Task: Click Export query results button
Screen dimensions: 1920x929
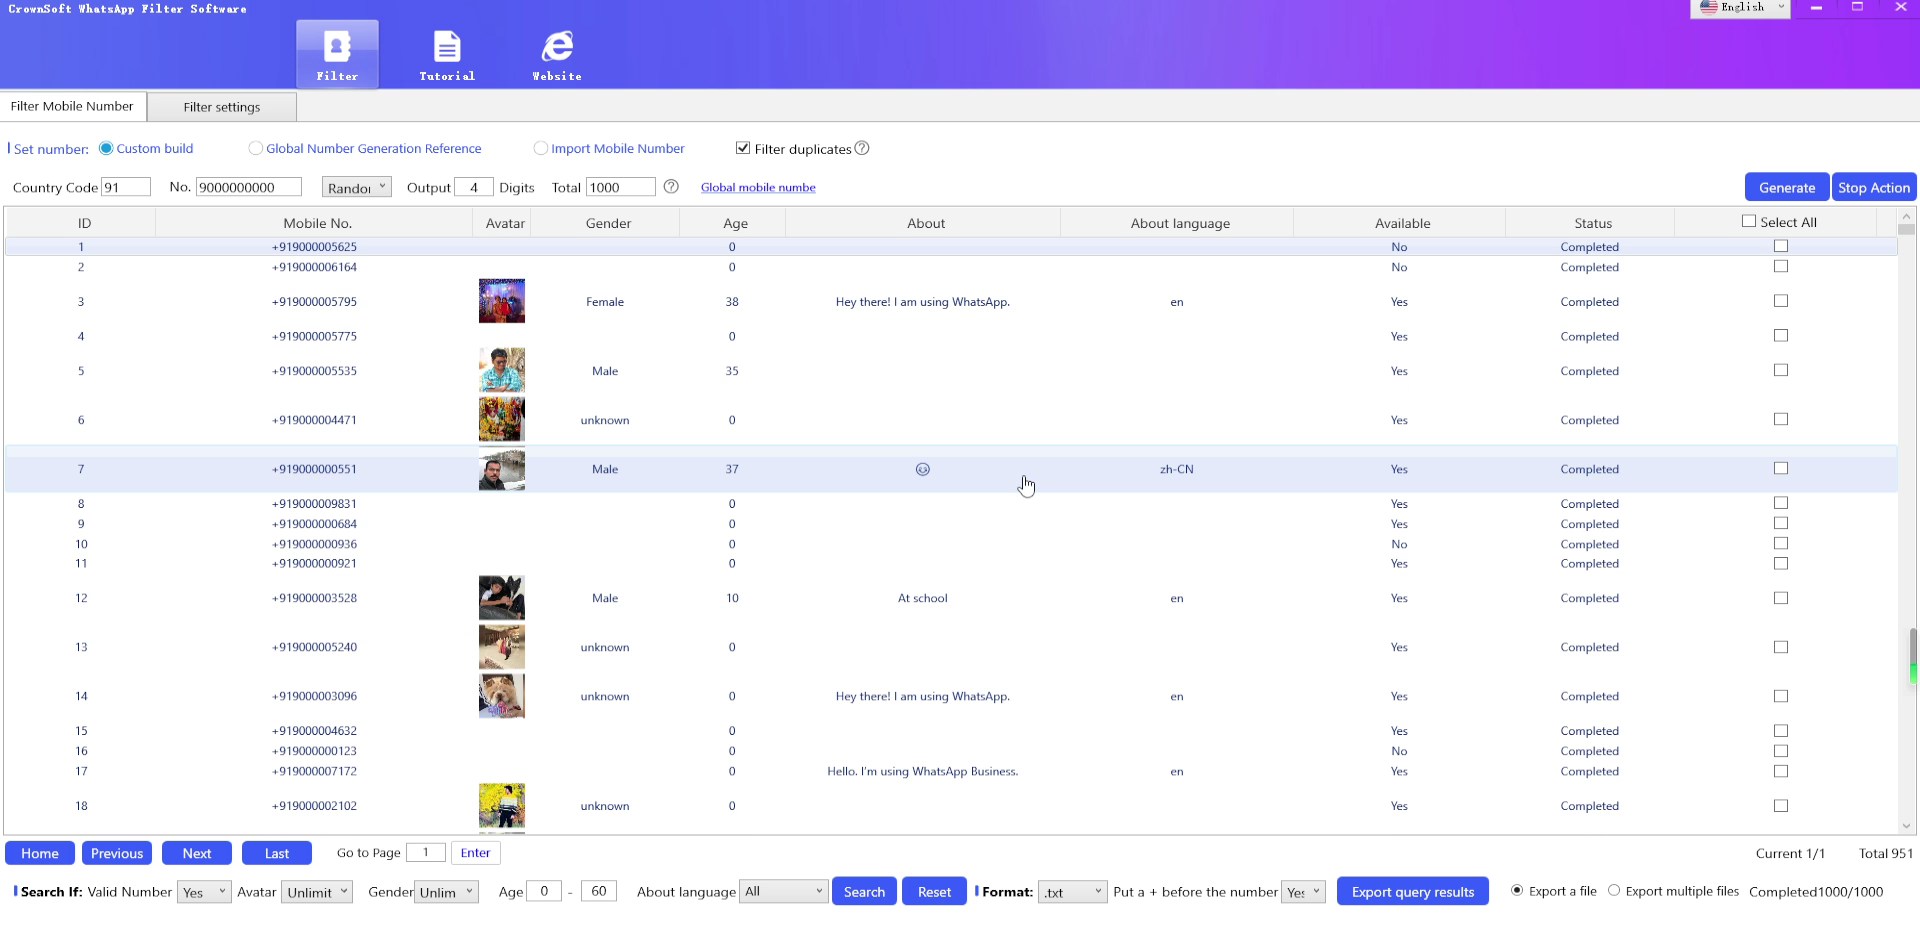Action: [1413, 891]
